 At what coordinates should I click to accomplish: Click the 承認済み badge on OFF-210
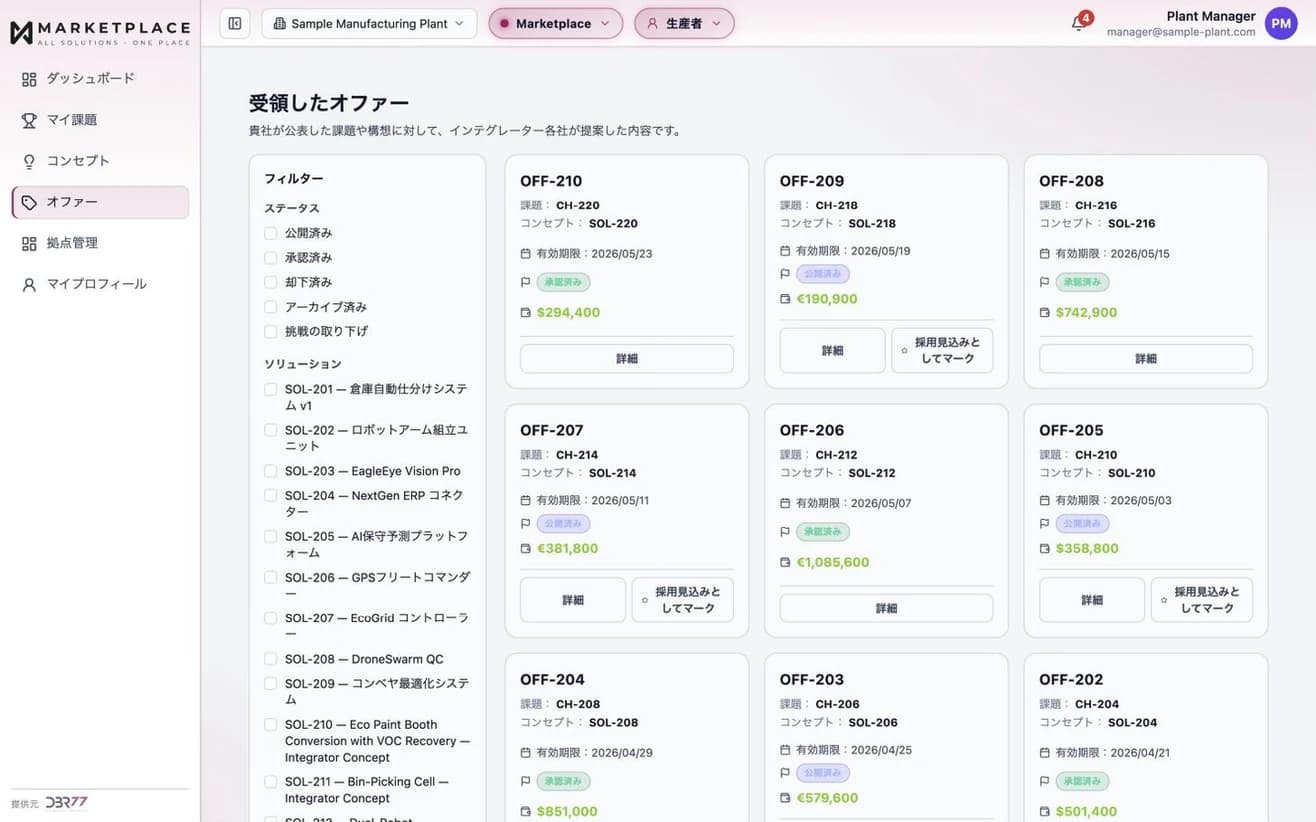tap(564, 283)
